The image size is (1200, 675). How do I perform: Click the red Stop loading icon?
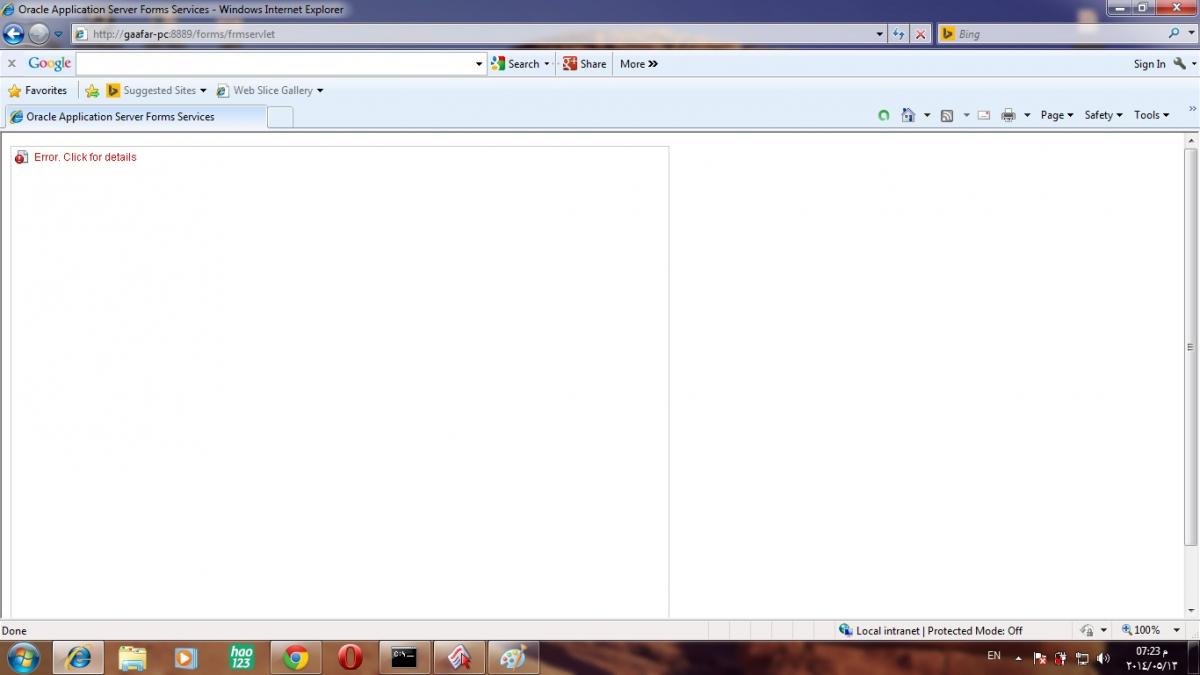(921, 34)
